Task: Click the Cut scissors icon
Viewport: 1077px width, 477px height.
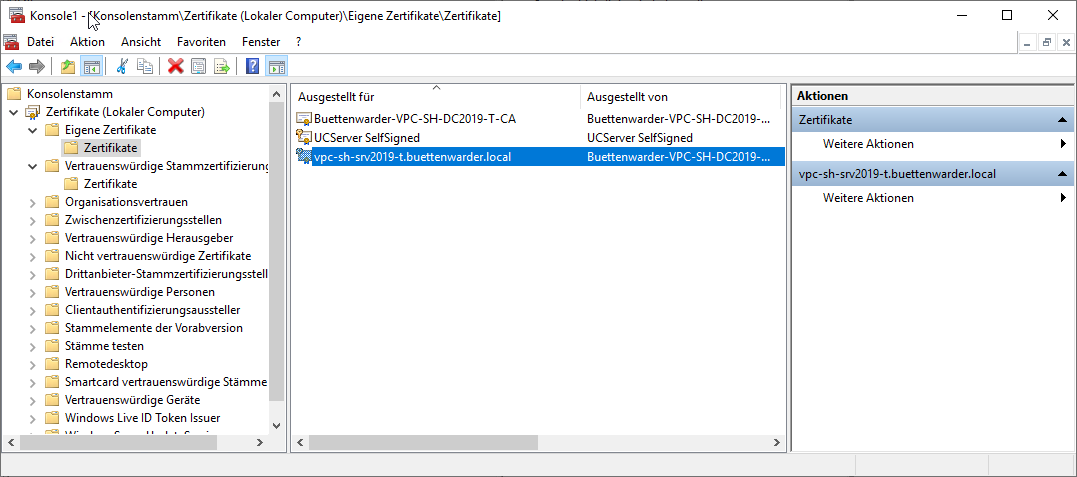Action: click(122, 66)
